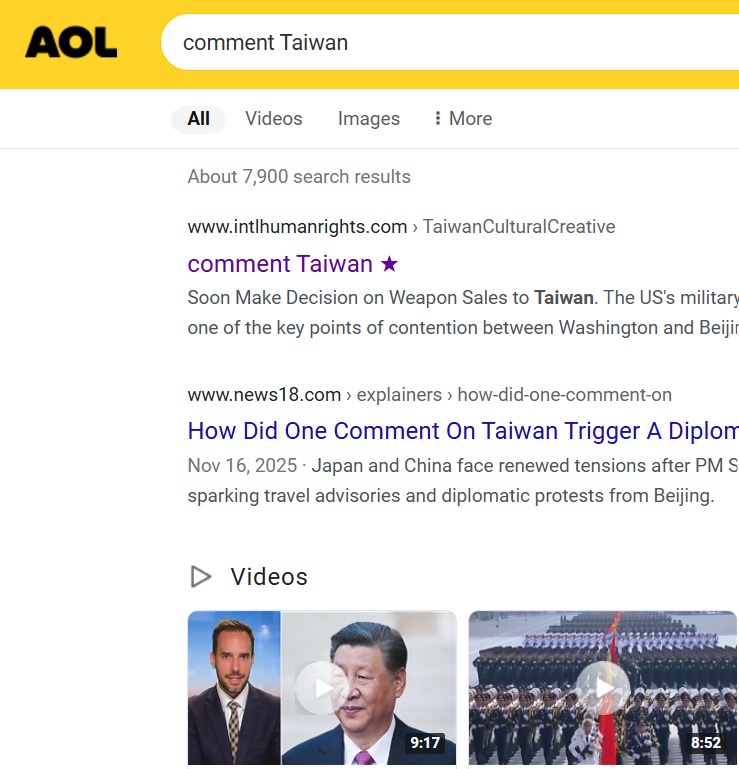This screenshot has width=739, height=769.
Task: Play the 8:52 military parade video
Action: (603, 688)
